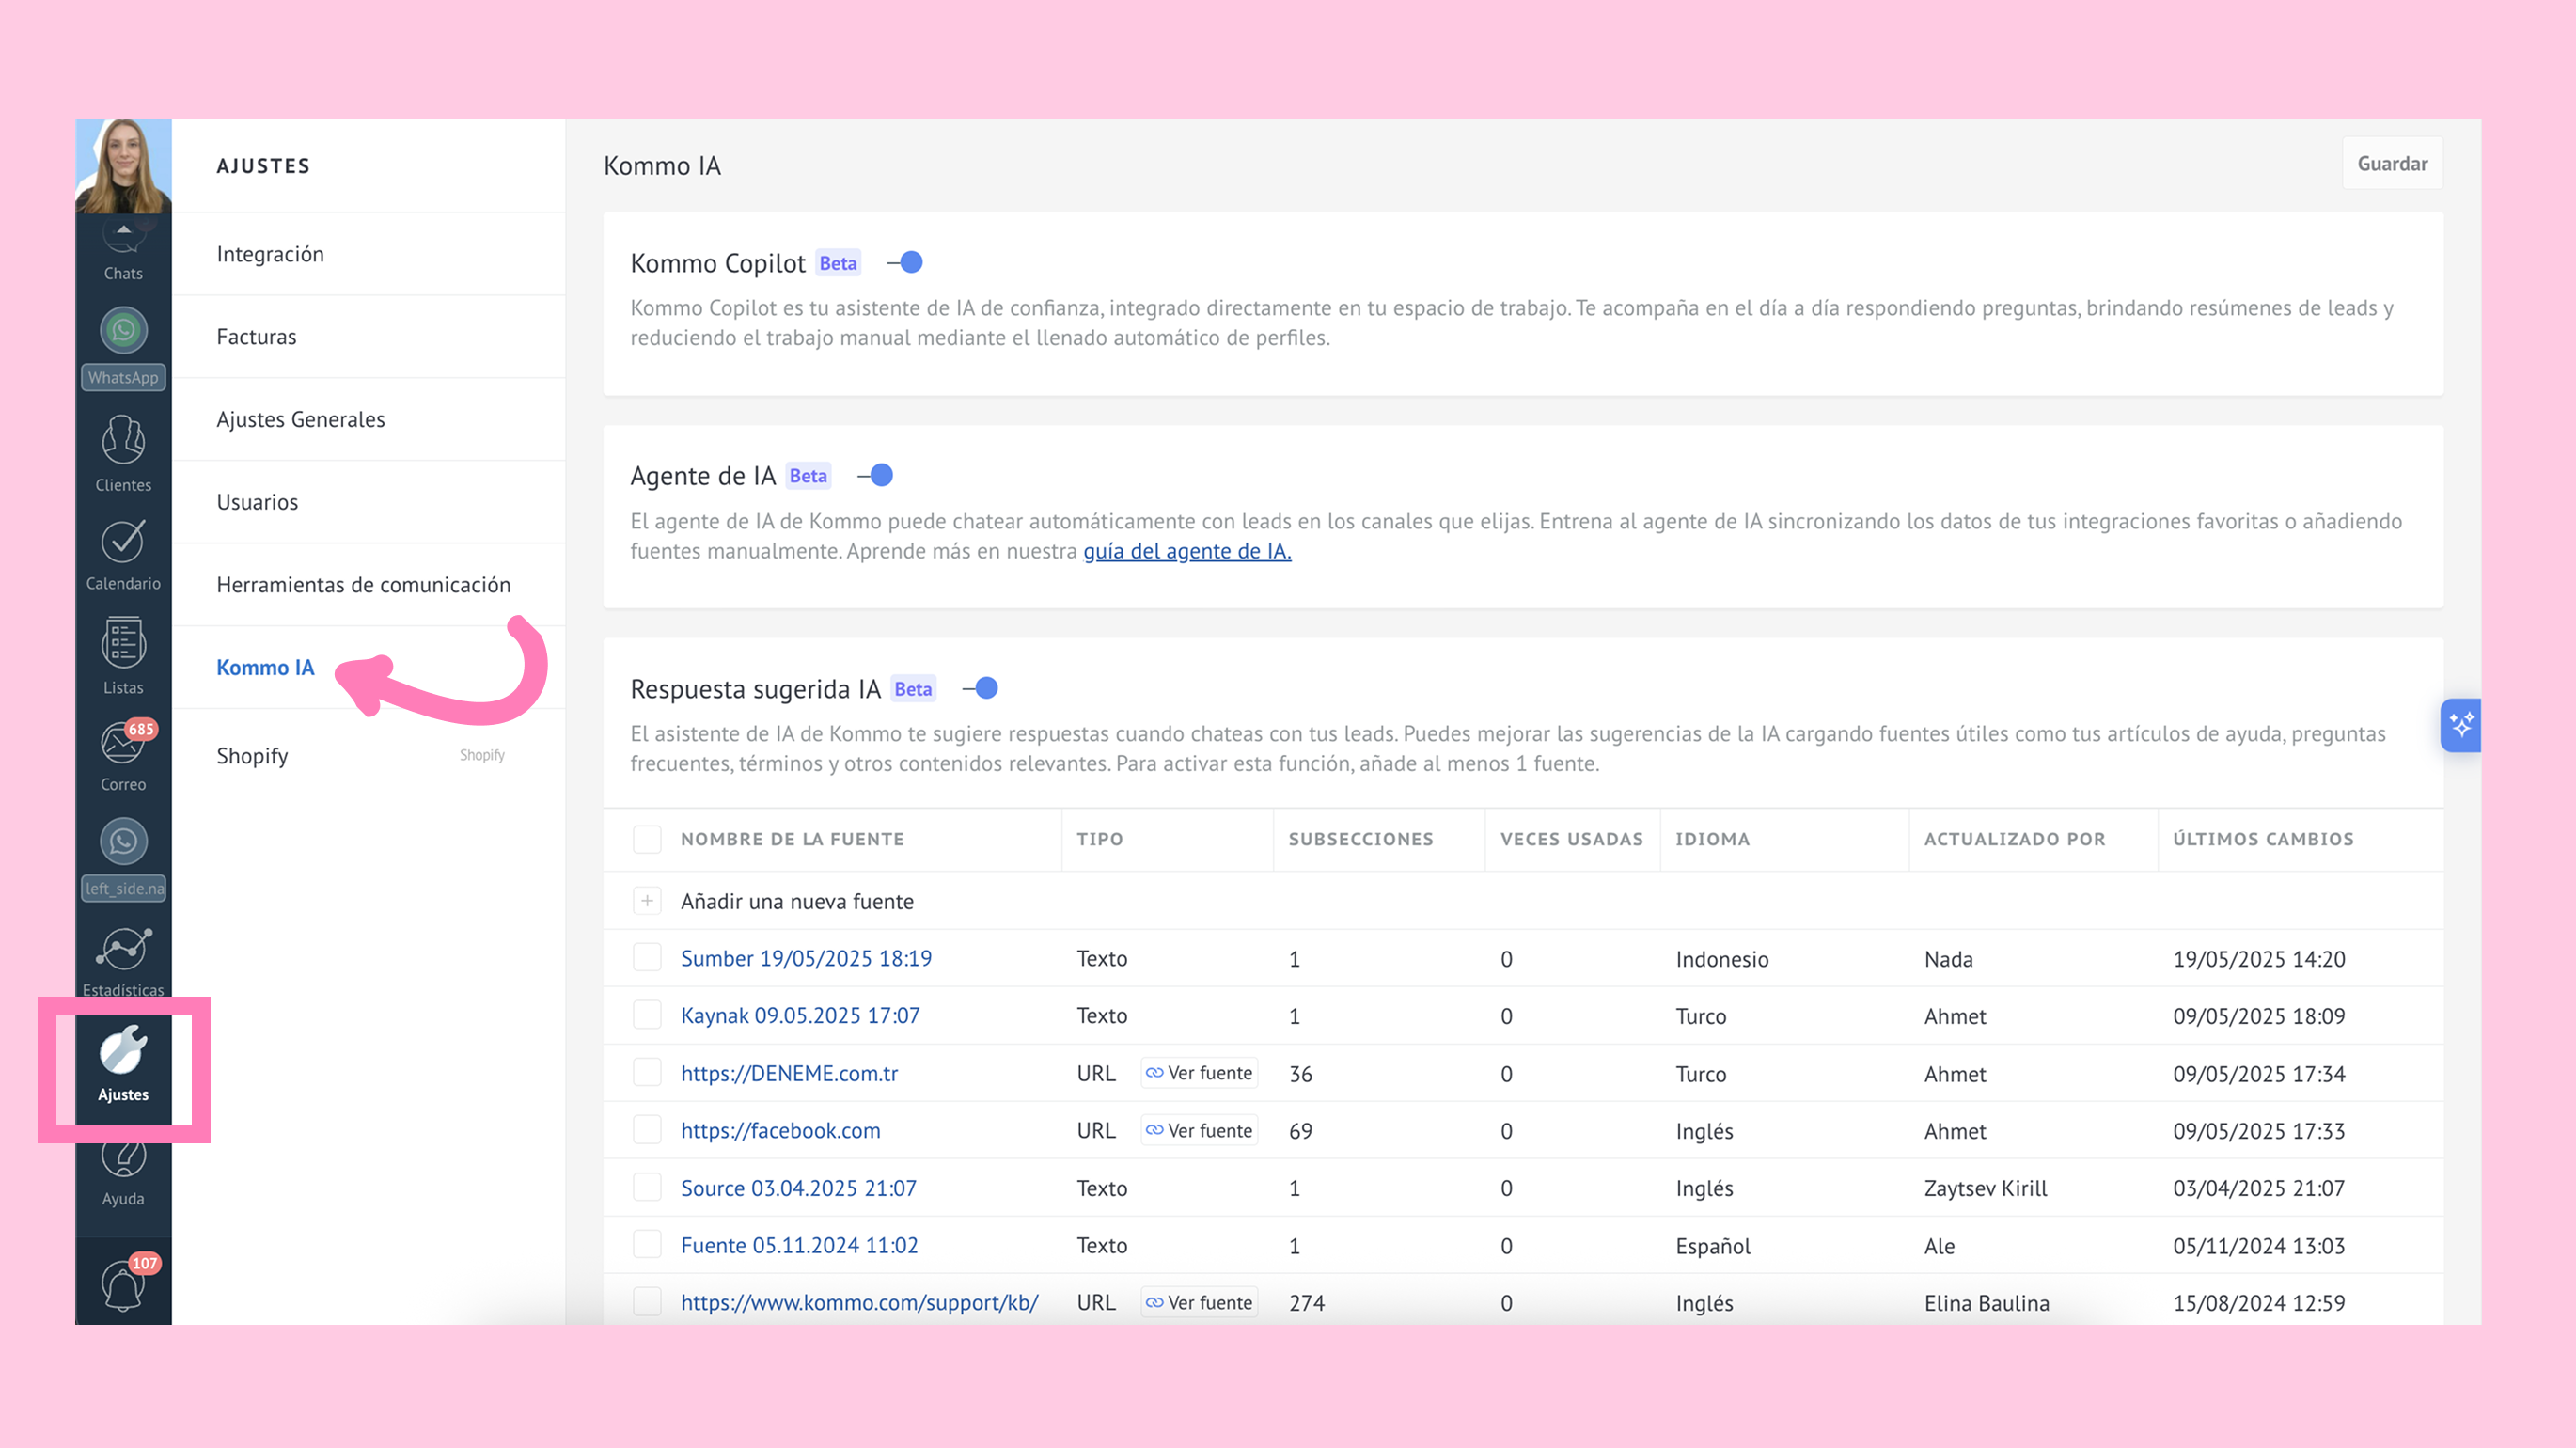The width and height of the screenshot is (2576, 1448).
Task: Click the plus icon to add source
Action: click(647, 901)
